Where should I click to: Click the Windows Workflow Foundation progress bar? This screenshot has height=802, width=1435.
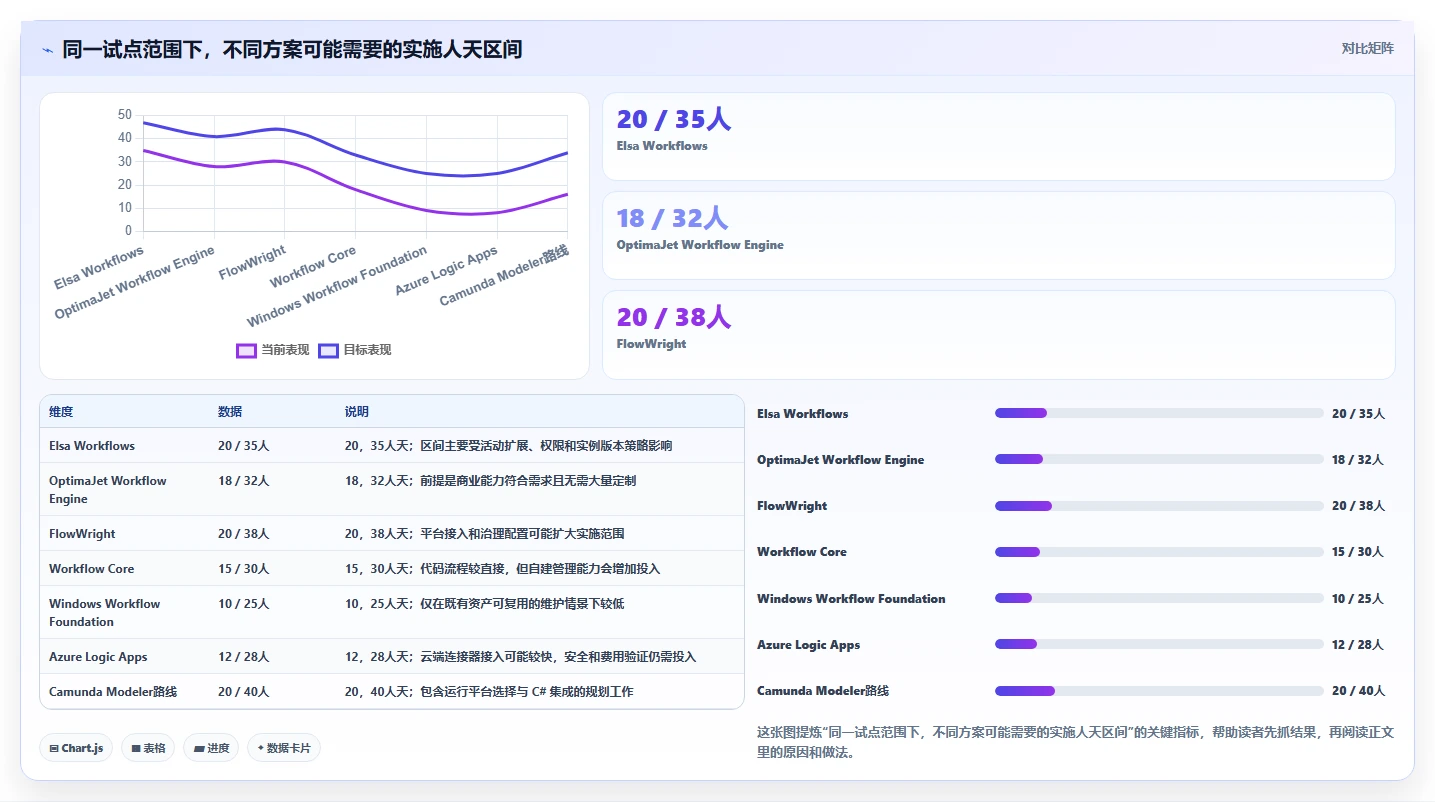tap(1159, 598)
